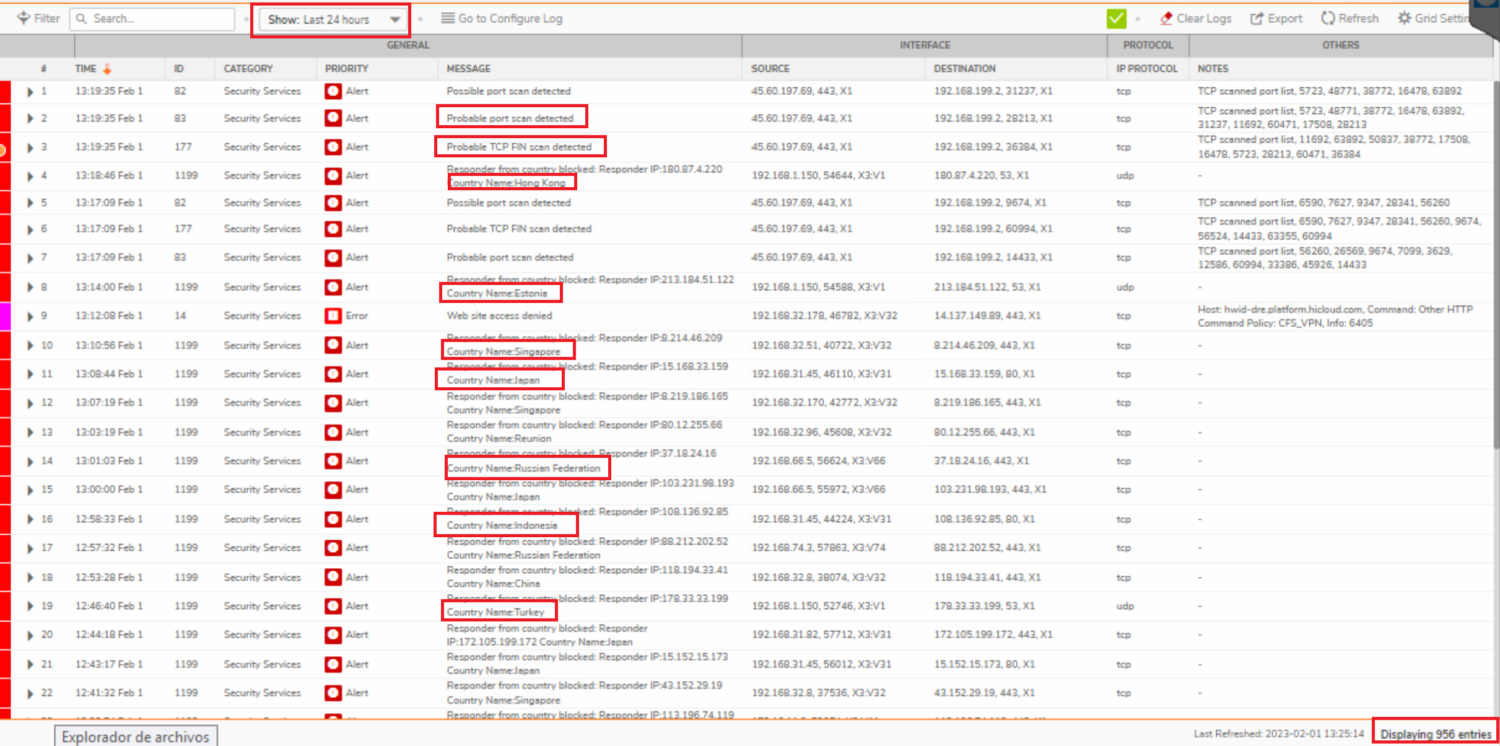Screen dimensions: 1500x746
Task: Sort by the PRIORITY column header
Action: (347, 69)
